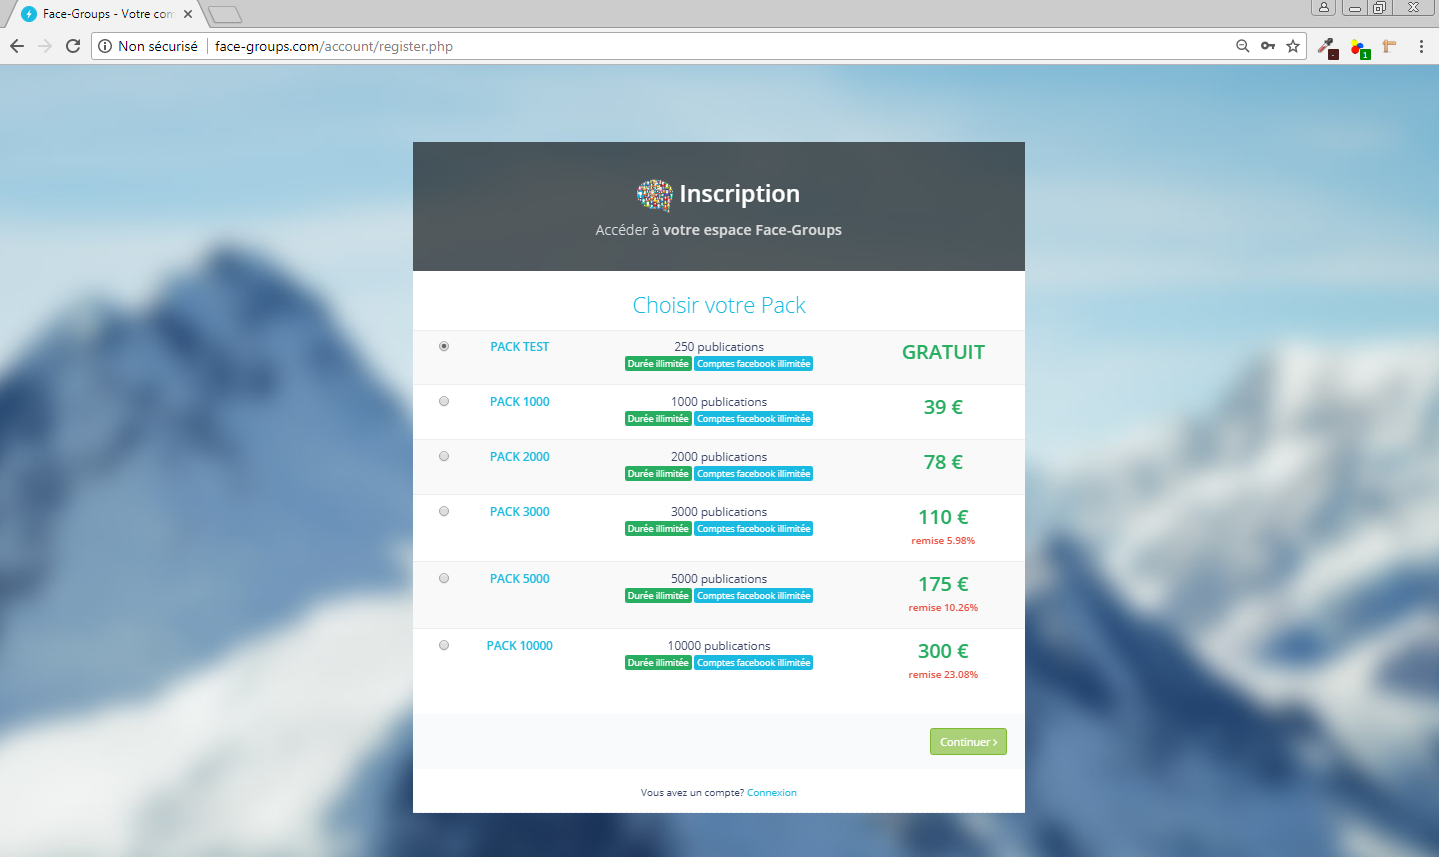Follow the Connexion link
Viewport: 1439px width, 857px height.
click(771, 793)
